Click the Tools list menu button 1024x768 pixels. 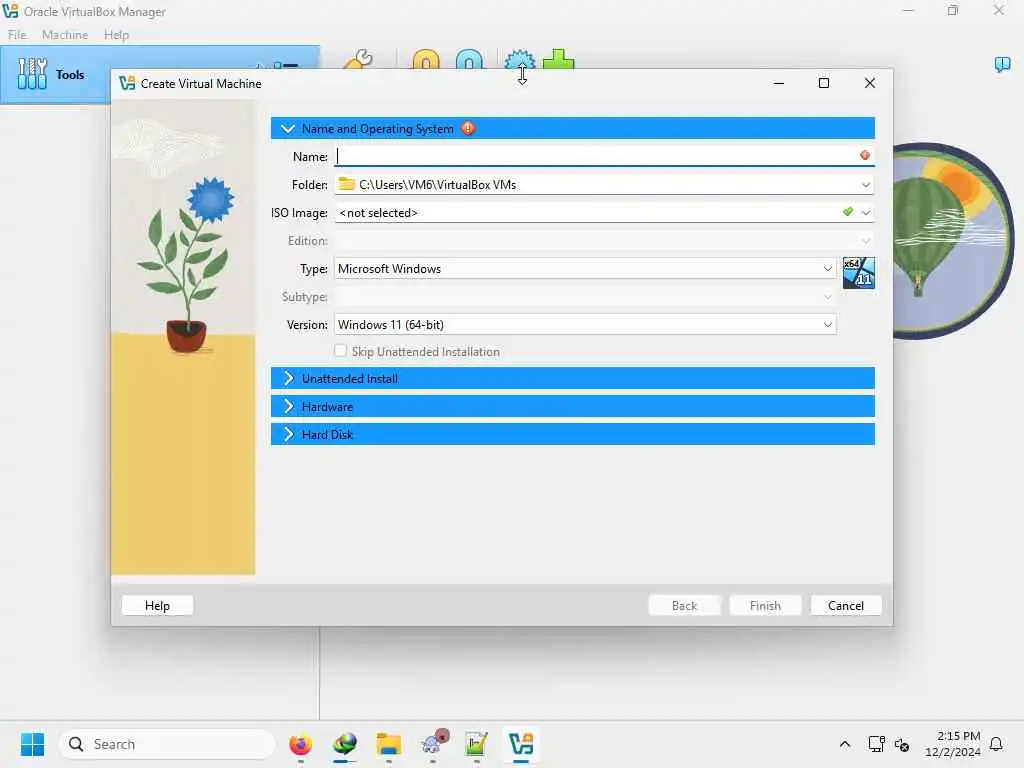(287, 65)
